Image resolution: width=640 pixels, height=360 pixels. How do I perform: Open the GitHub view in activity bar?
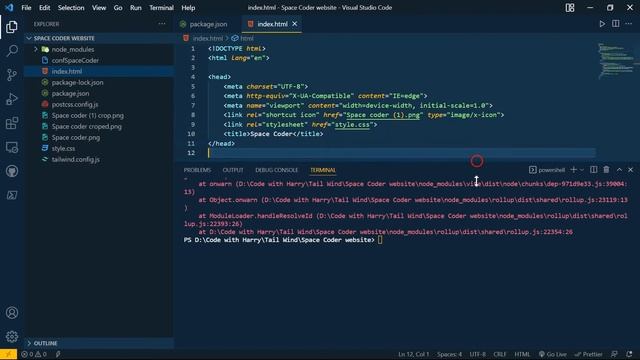click(12, 171)
